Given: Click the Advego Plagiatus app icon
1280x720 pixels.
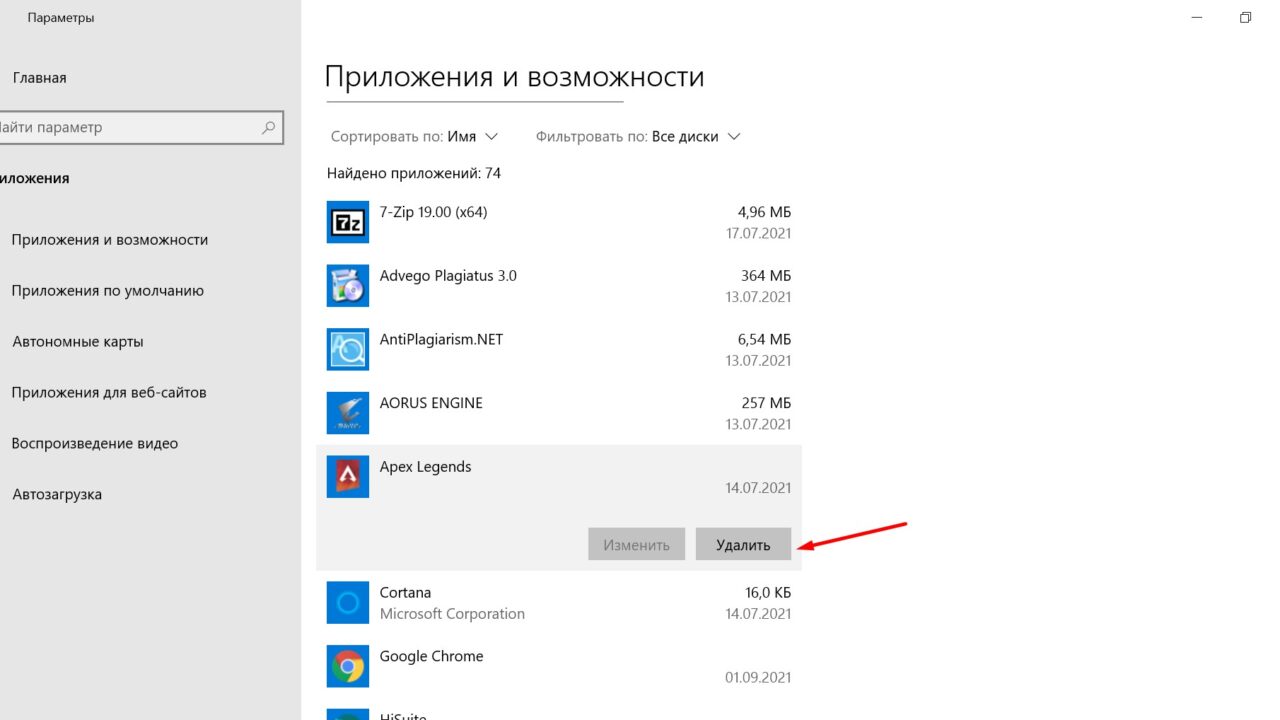Looking at the screenshot, I should (348, 285).
